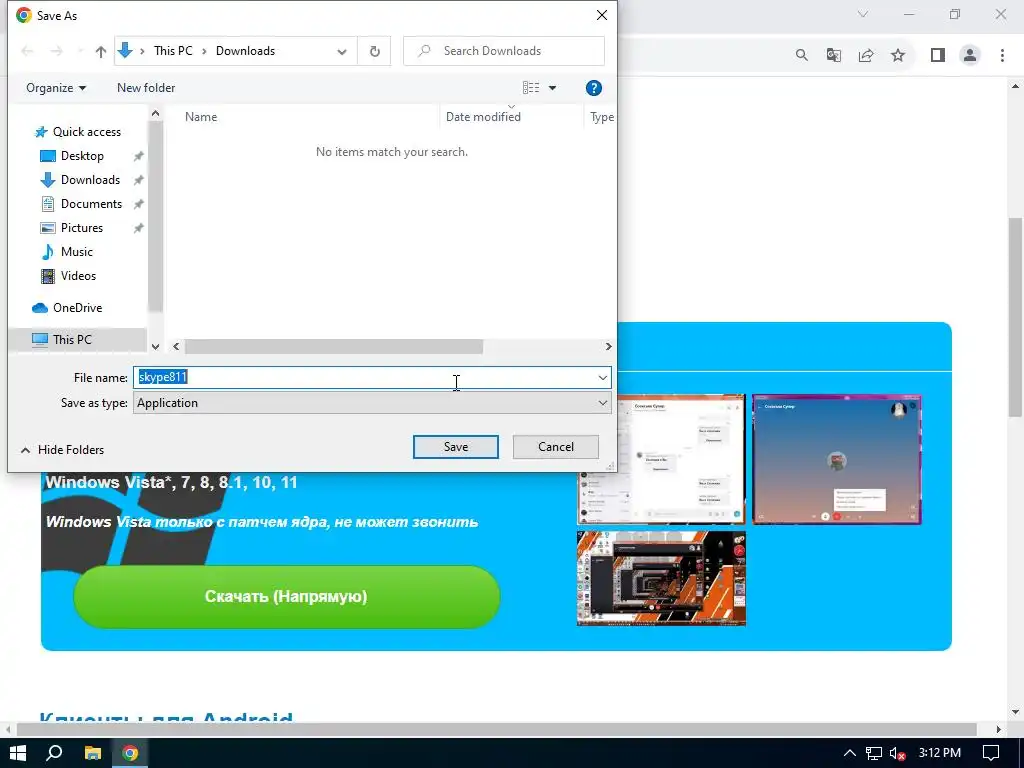Click This PC in the address path
The width and height of the screenshot is (1024, 768).
coord(173,51)
